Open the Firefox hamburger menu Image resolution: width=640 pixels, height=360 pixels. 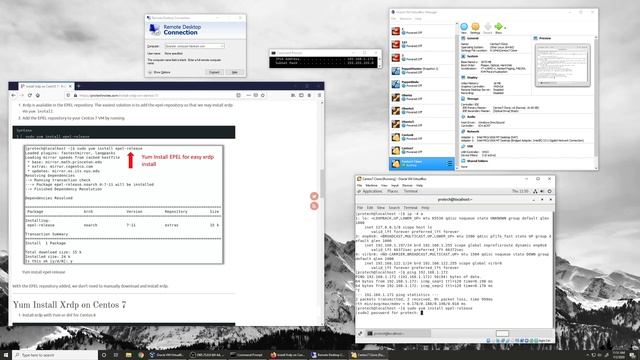click(x=319, y=96)
